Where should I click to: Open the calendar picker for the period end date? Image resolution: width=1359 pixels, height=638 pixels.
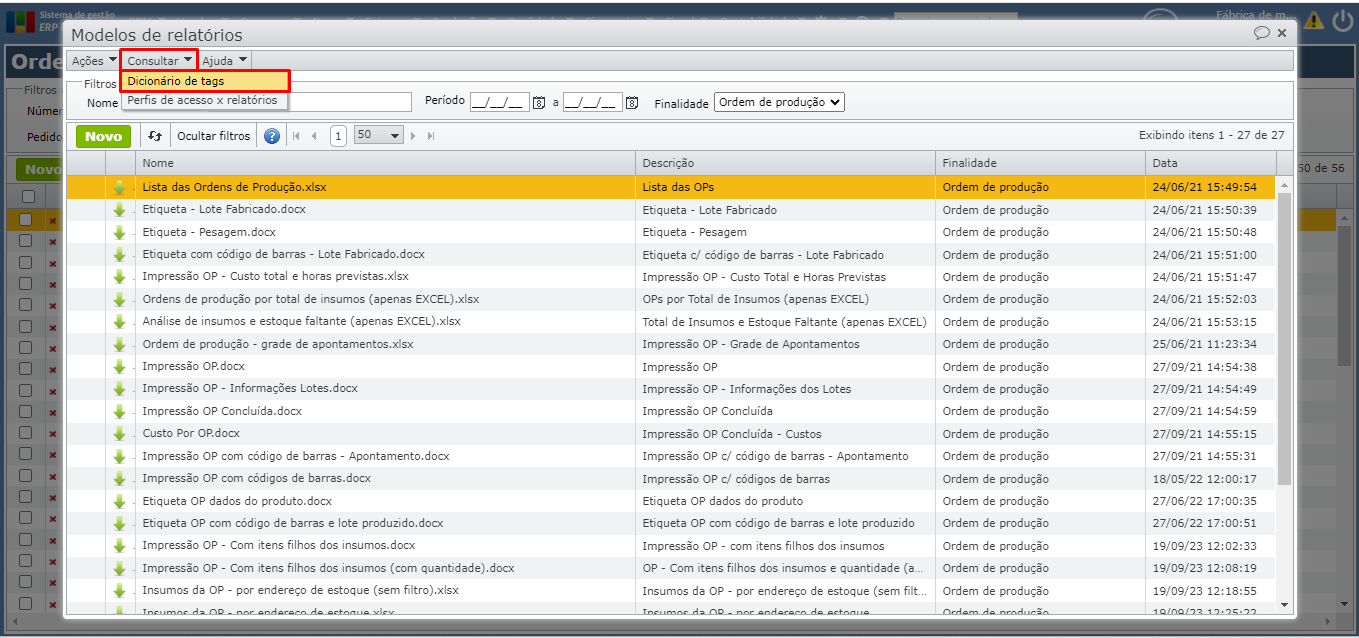coord(631,103)
